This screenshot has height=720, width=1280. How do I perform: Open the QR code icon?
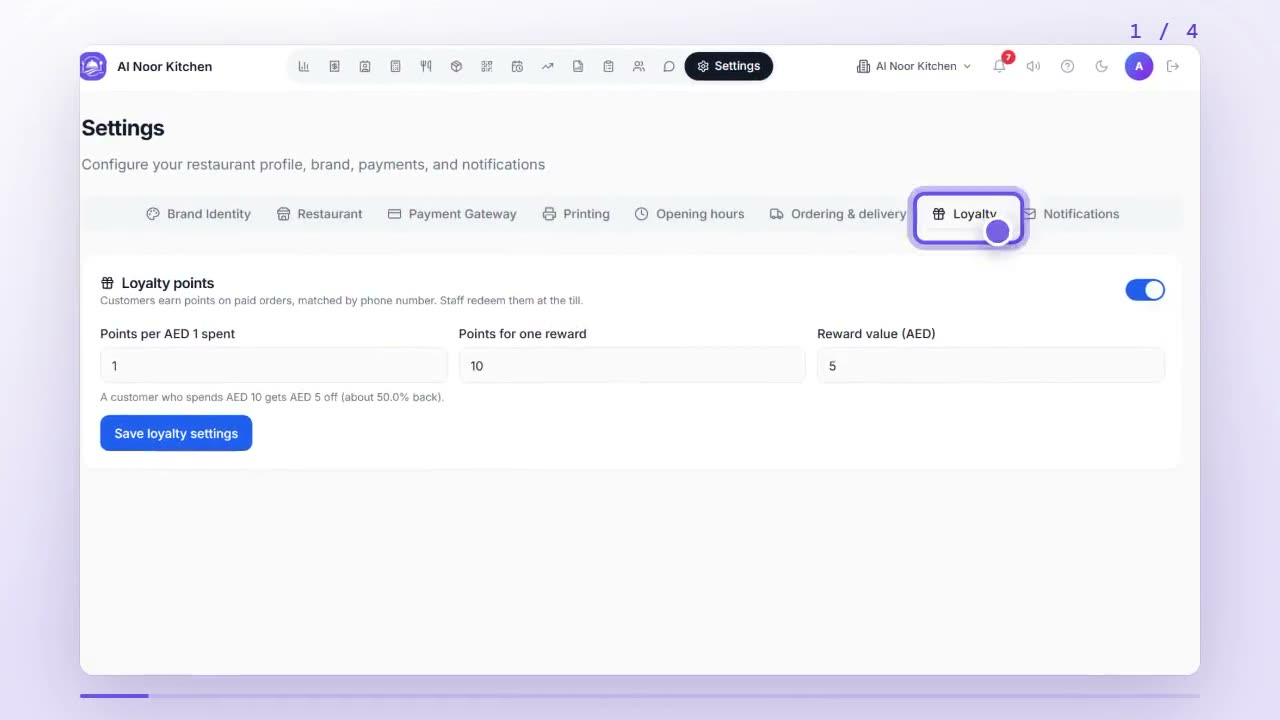pos(487,66)
